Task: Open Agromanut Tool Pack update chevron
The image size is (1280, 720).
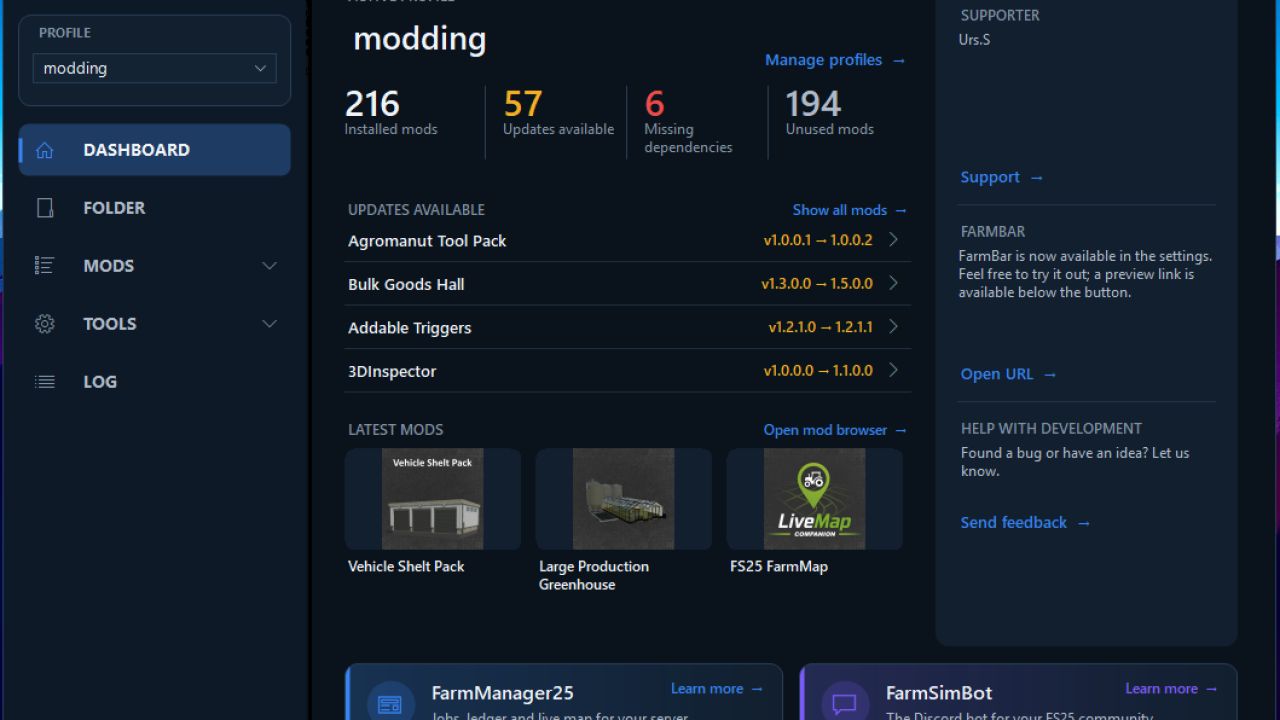Action: (893, 240)
